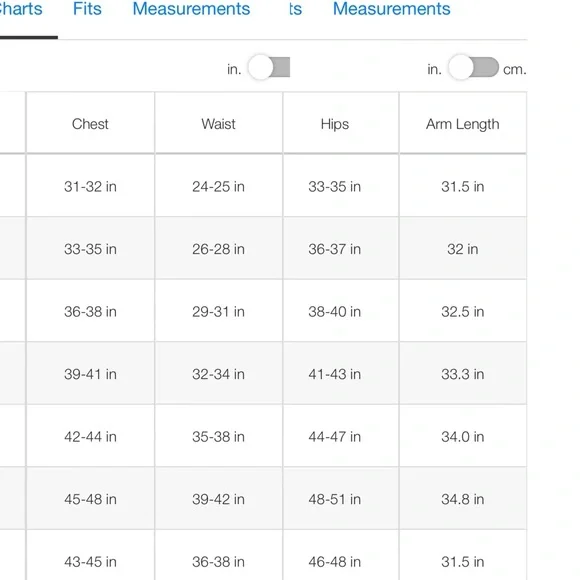Click the Chest column header

click(90, 124)
